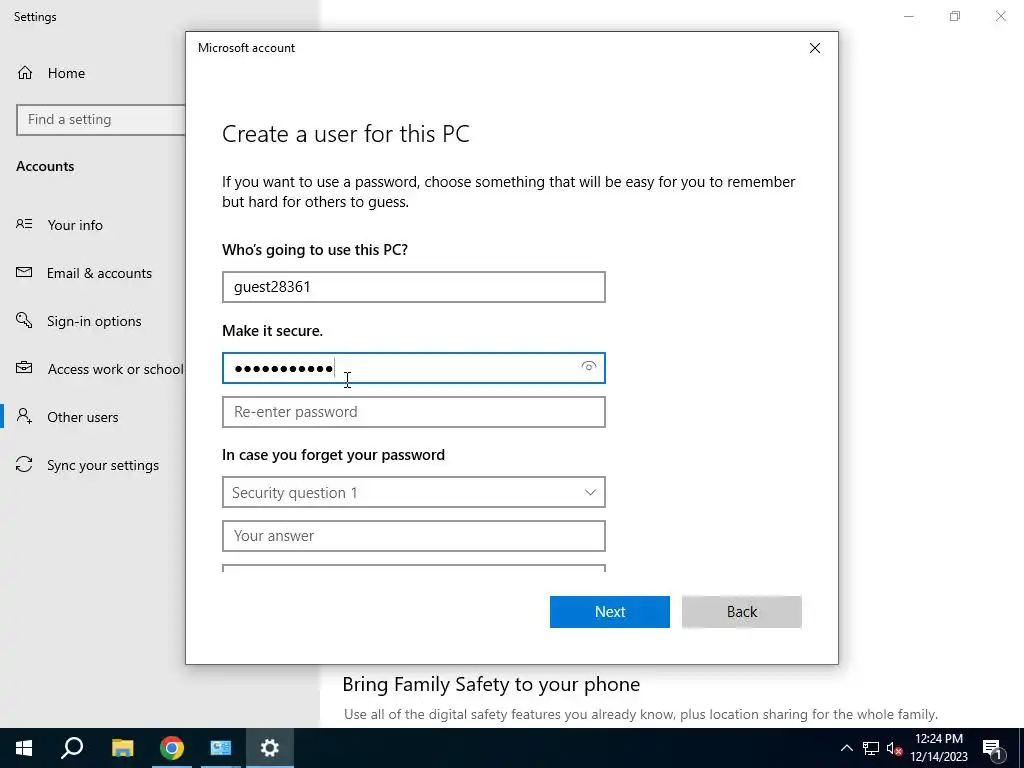Open the Windows Start menu
Viewport: 1024px width, 768px height.
click(x=24, y=748)
